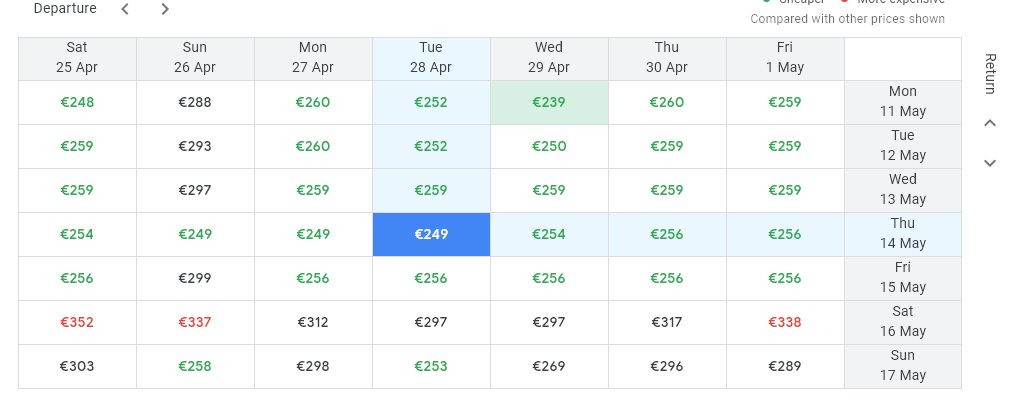Choose €250 fare on Wed 29 Apr

click(x=549, y=147)
